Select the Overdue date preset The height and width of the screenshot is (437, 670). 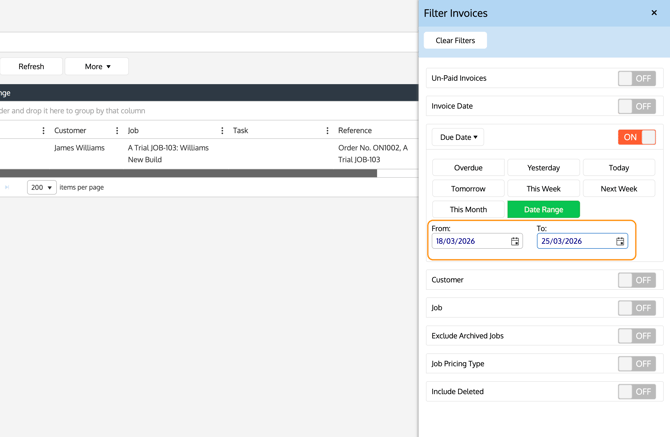[x=468, y=168]
